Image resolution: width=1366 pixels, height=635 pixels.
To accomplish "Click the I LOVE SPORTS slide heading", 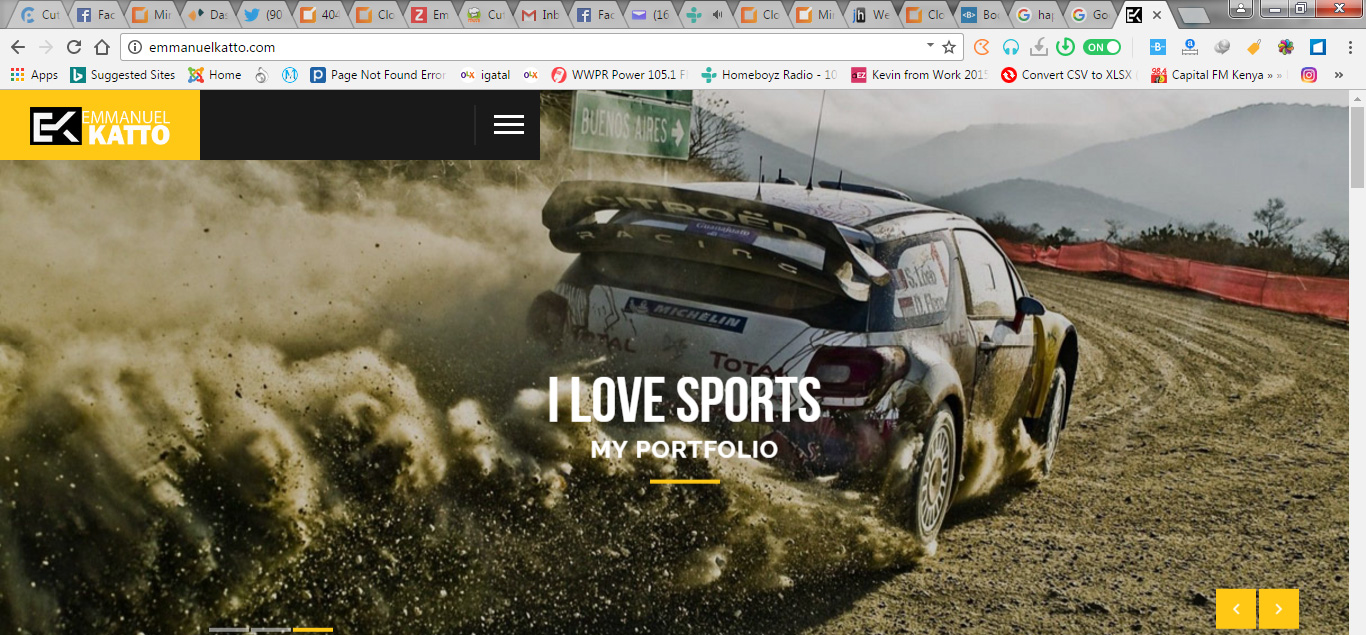I will 684,400.
